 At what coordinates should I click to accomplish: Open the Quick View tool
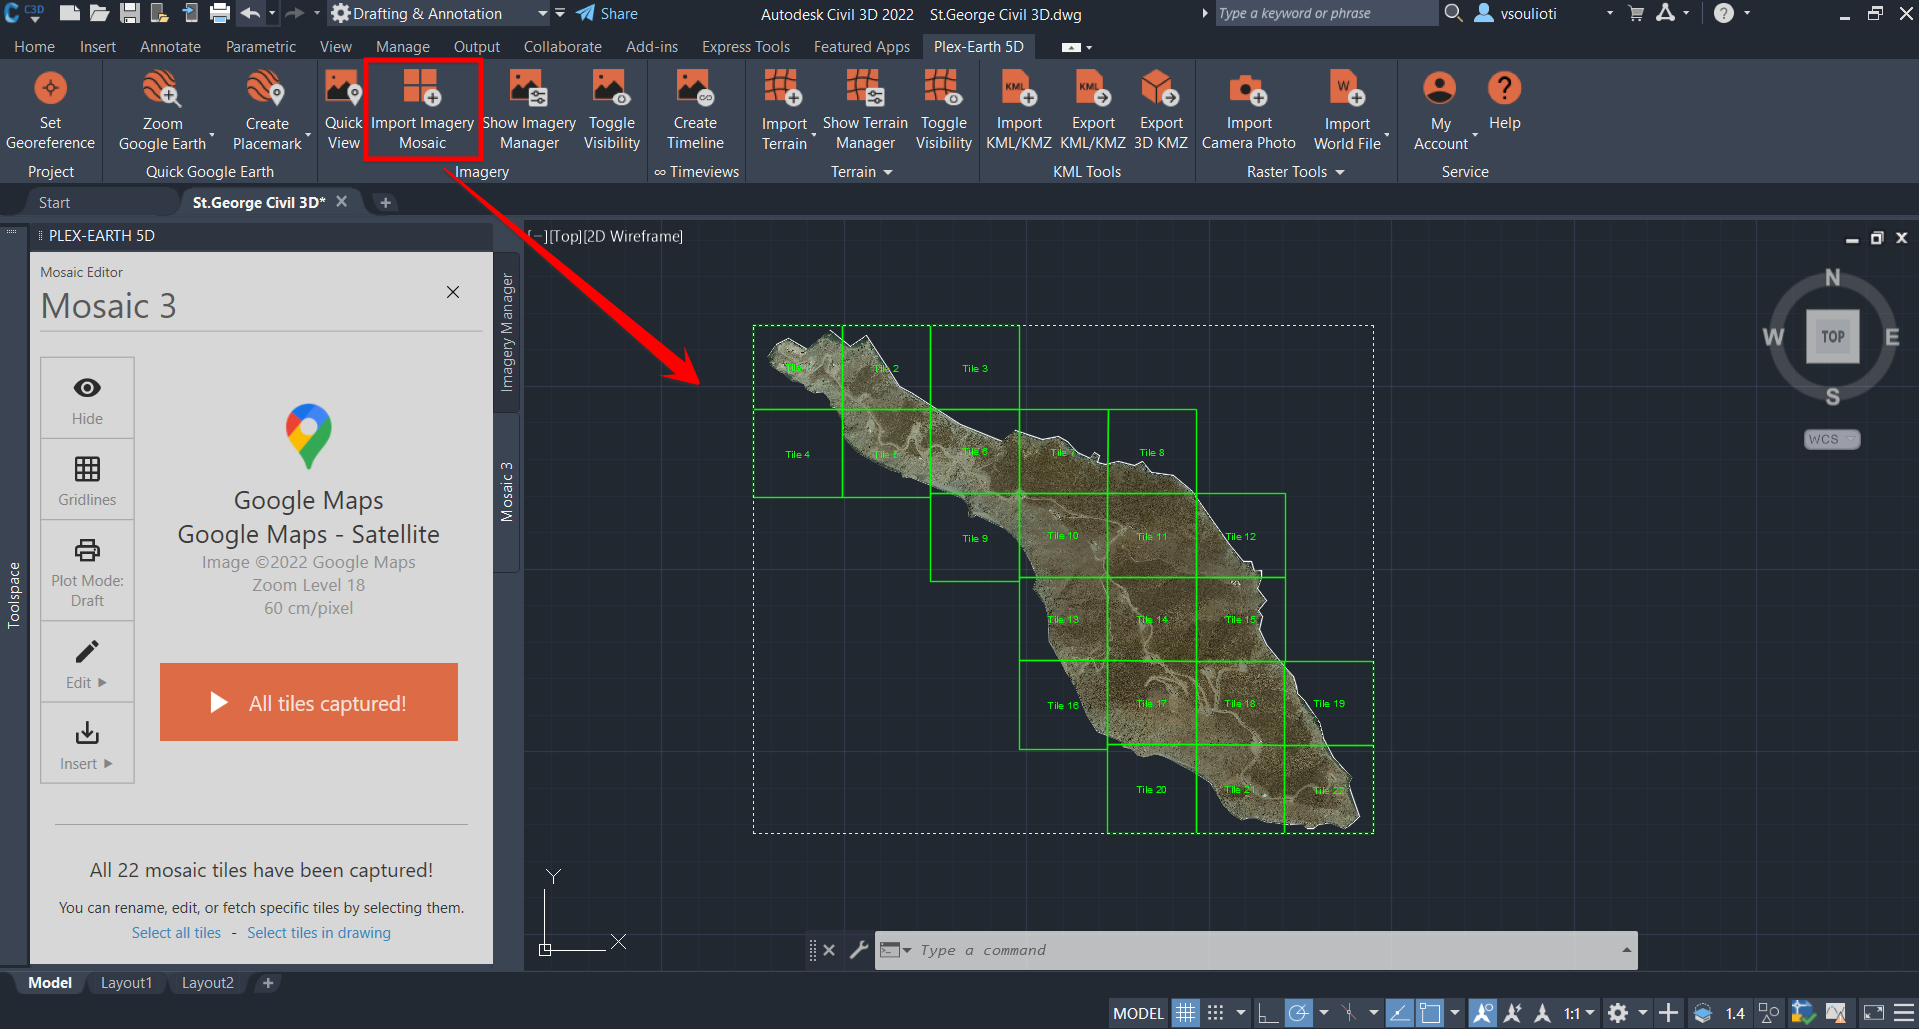pos(343,111)
